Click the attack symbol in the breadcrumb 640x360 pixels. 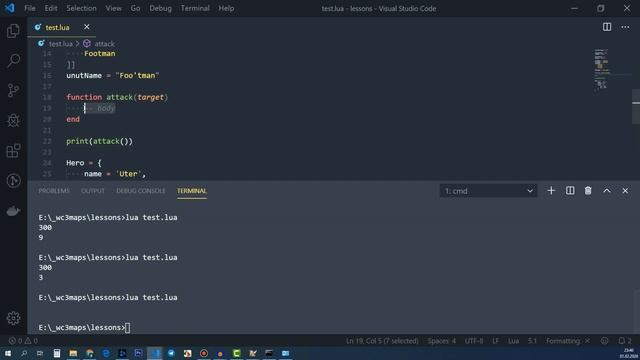(x=104, y=44)
